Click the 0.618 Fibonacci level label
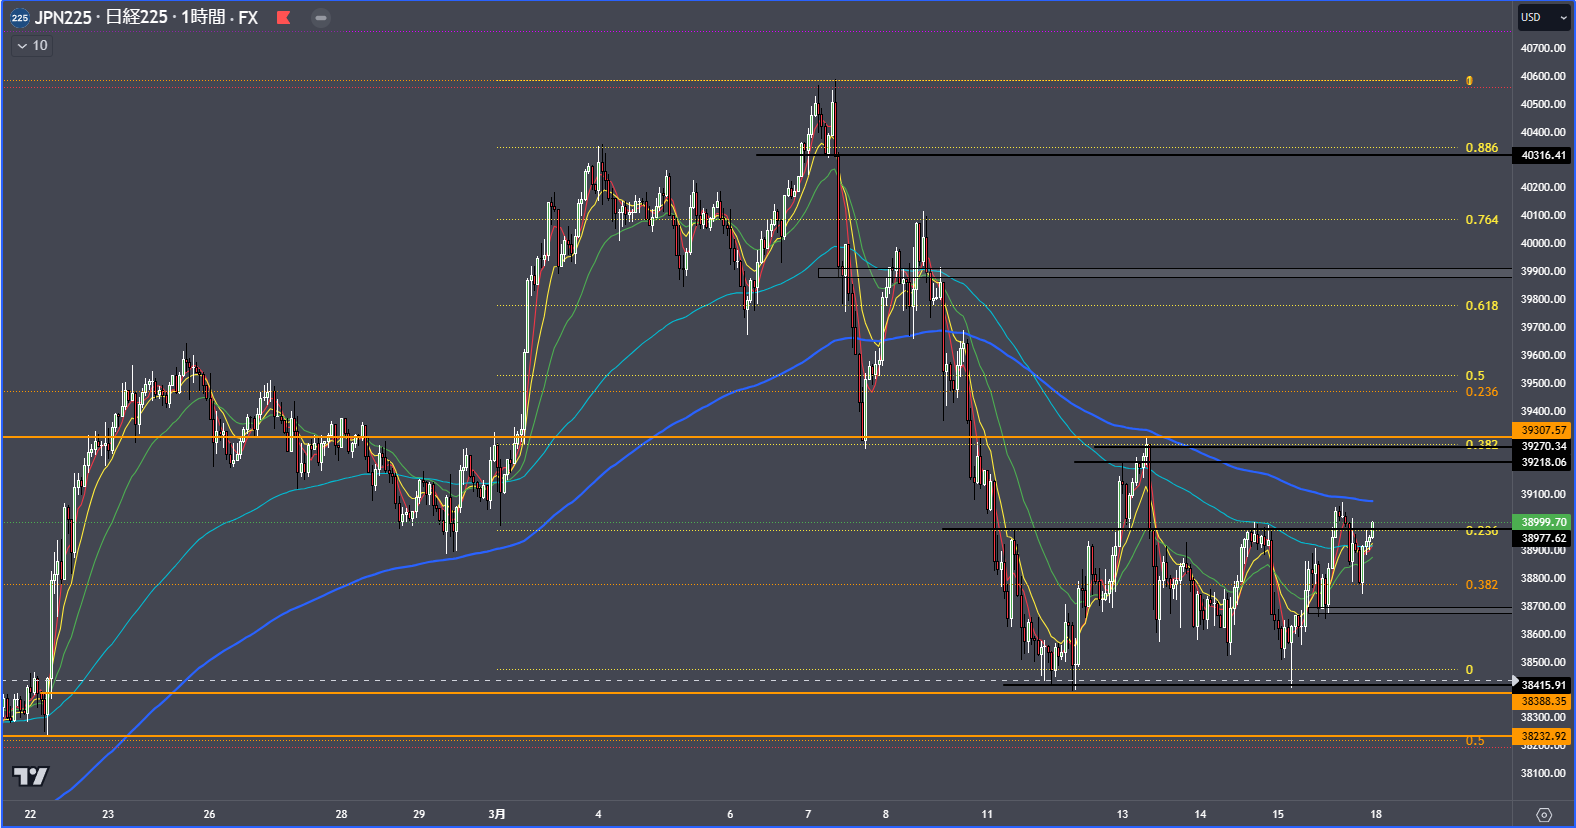Image resolution: width=1576 pixels, height=828 pixels. click(1482, 306)
